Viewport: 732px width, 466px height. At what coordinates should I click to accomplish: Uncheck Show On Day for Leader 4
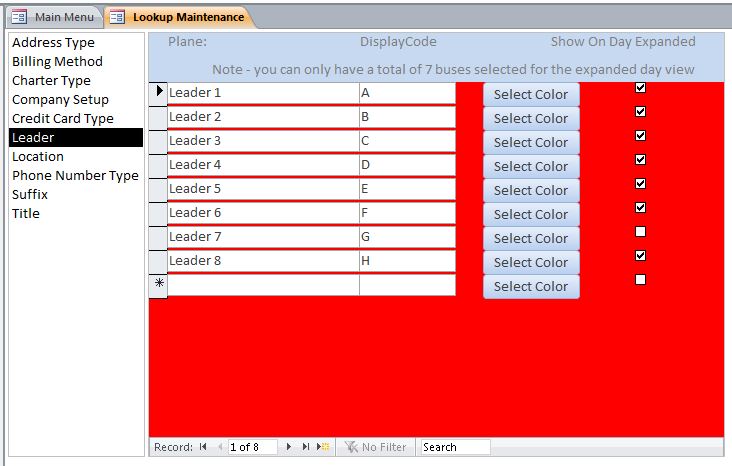(x=640, y=160)
